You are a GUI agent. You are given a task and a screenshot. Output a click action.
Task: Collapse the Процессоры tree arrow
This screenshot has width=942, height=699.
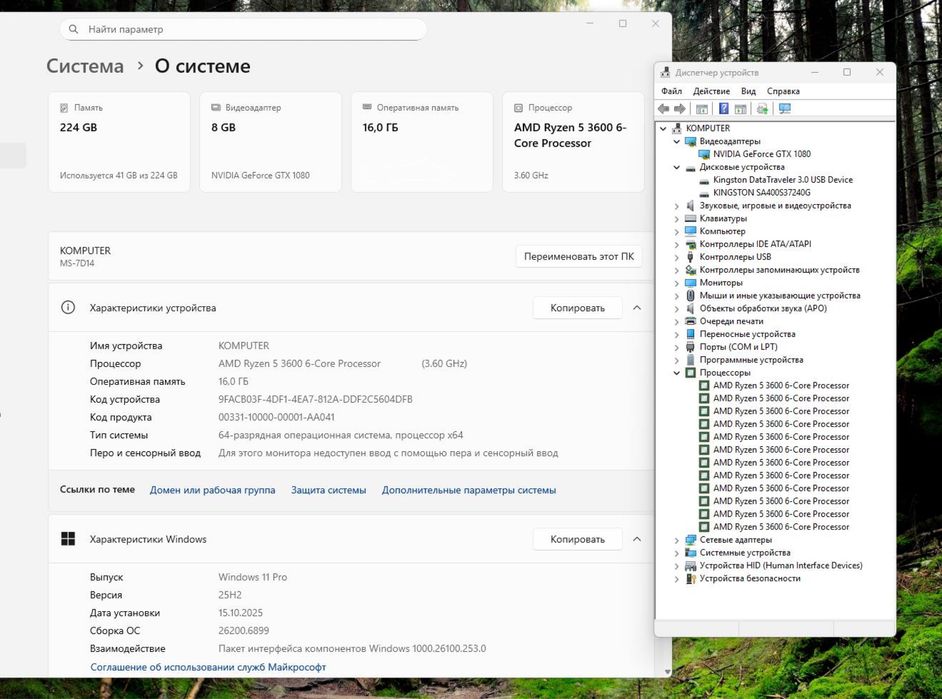(x=677, y=373)
